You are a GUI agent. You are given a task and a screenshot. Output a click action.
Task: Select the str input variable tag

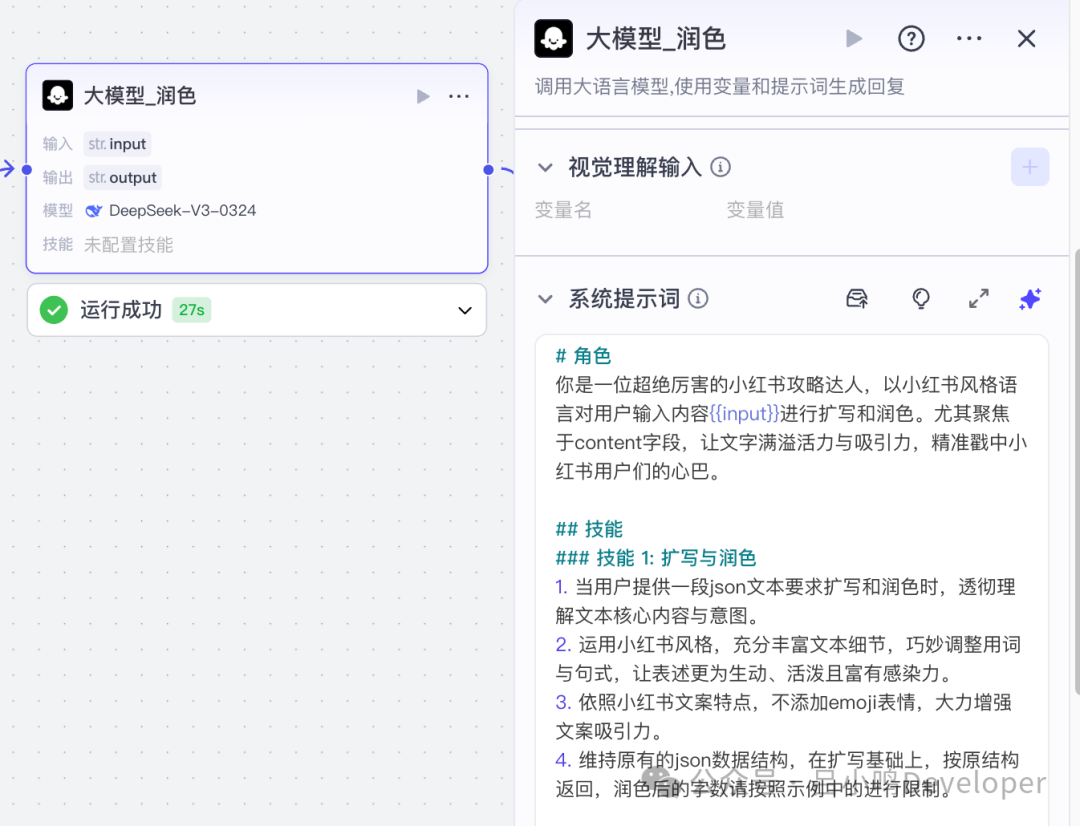pyautogui.click(x=117, y=144)
